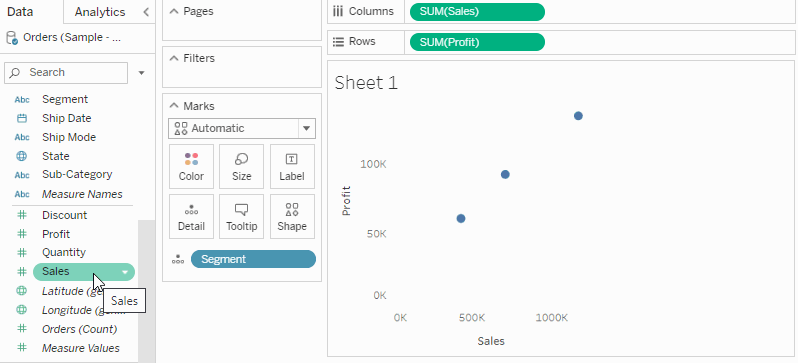The height and width of the screenshot is (363, 798).
Task: Click the Orders data source icon
Action: [x=12, y=38]
